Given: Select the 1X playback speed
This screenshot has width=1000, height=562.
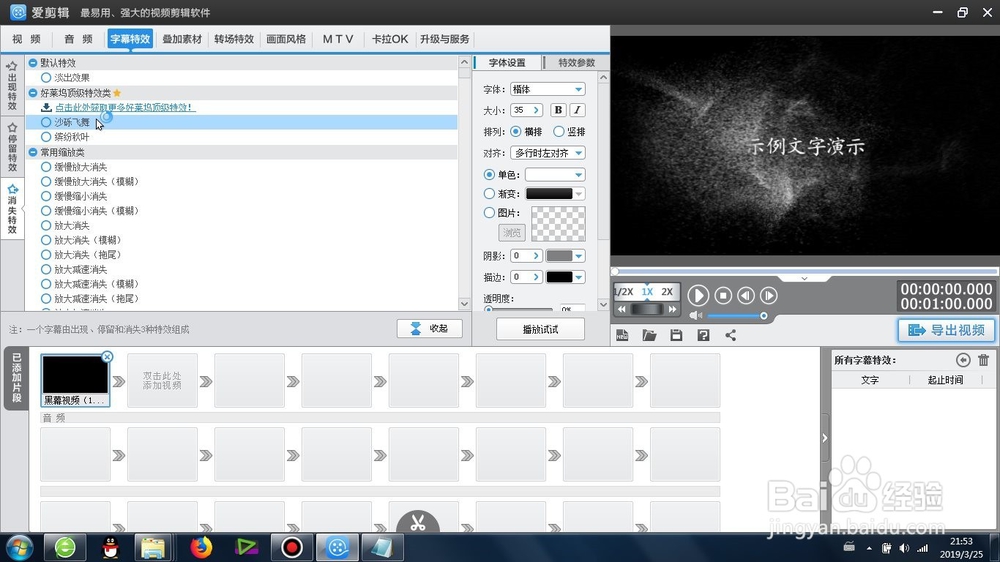Looking at the screenshot, I should click(x=647, y=292).
